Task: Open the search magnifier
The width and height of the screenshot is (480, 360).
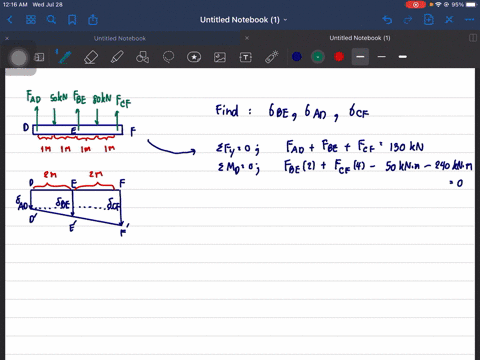Action: coord(51,20)
